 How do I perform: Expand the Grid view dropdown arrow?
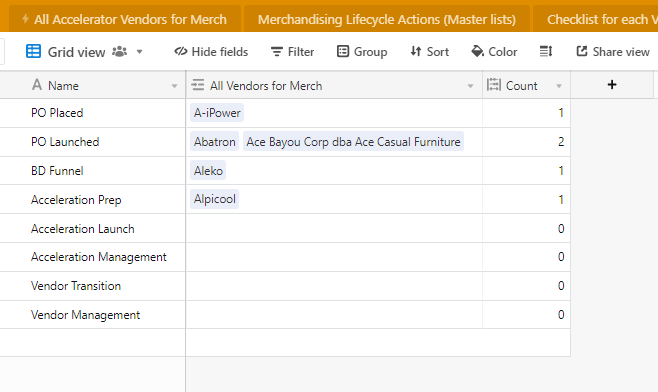pyautogui.click(x=139, y=52)
